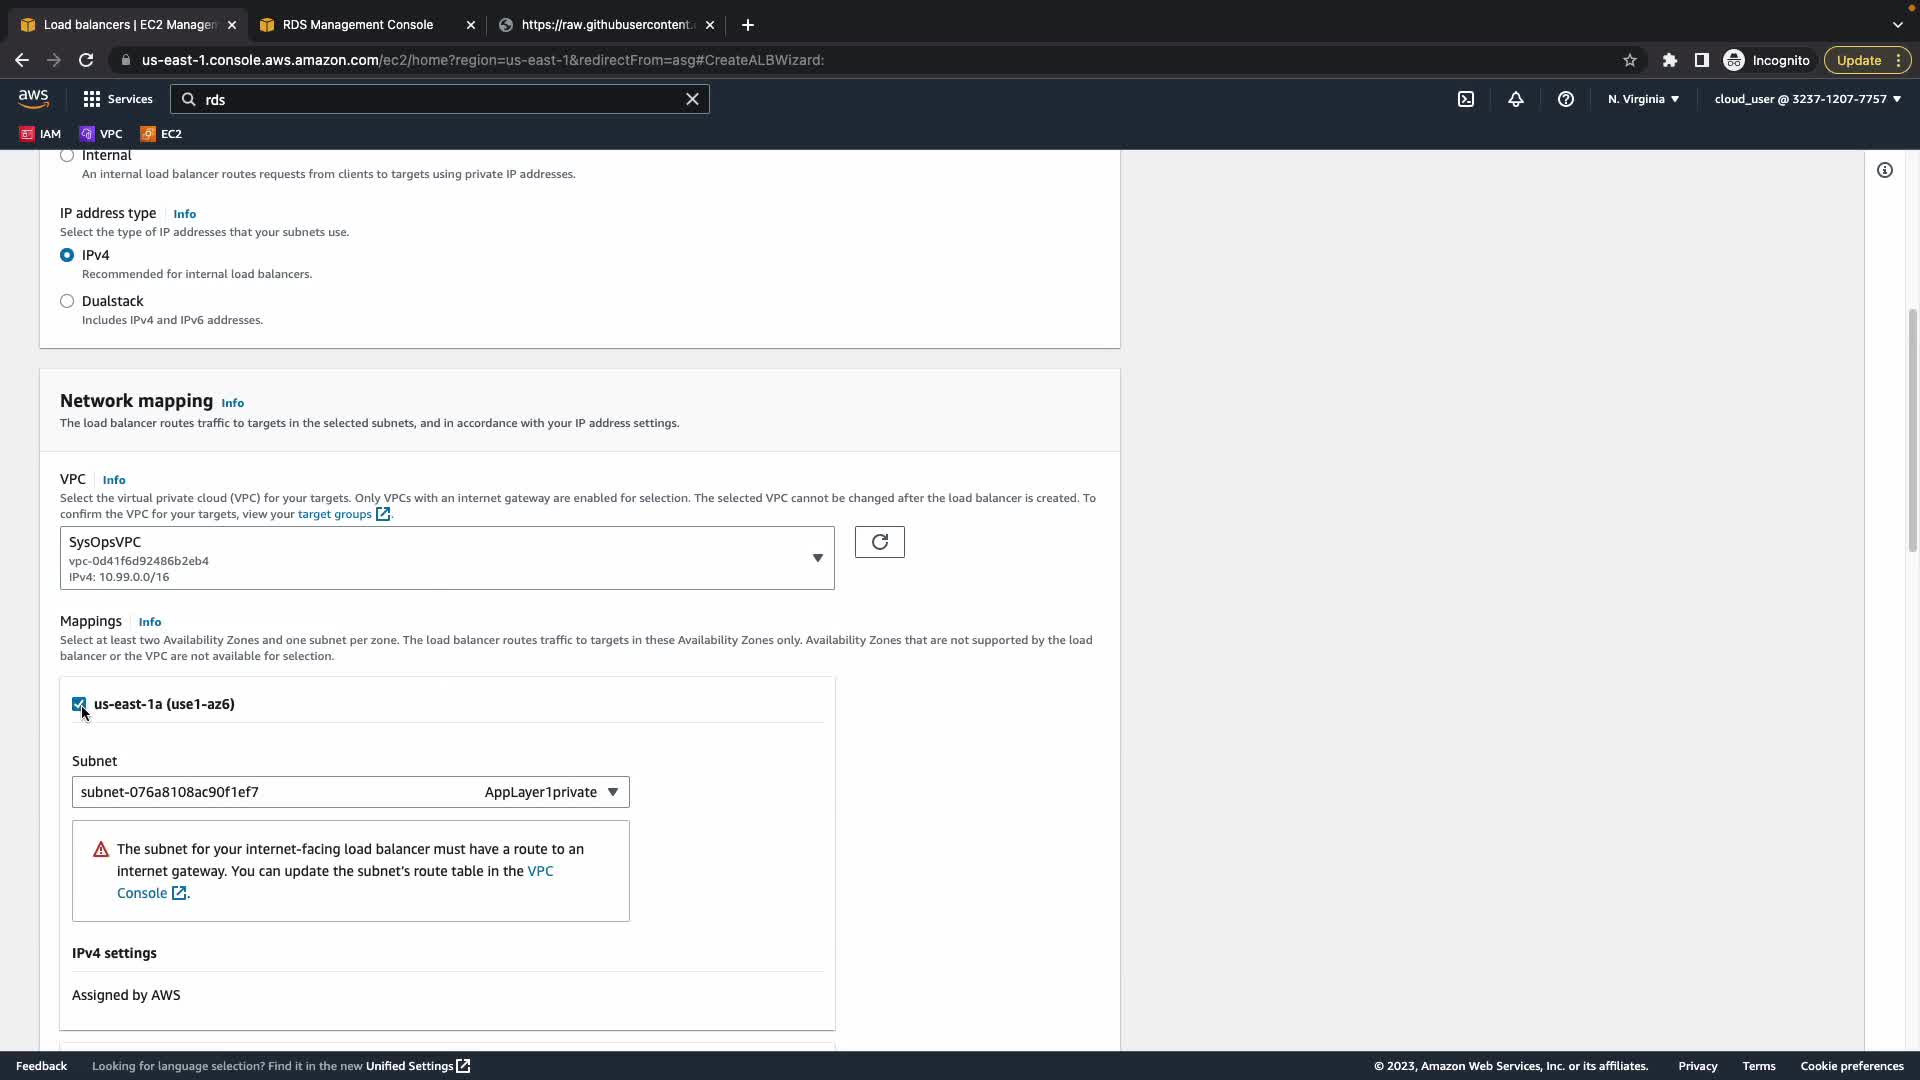Screen dimensions: 1920x1080
Task: Open the Services grid menu
Action: tap(118, 99)
